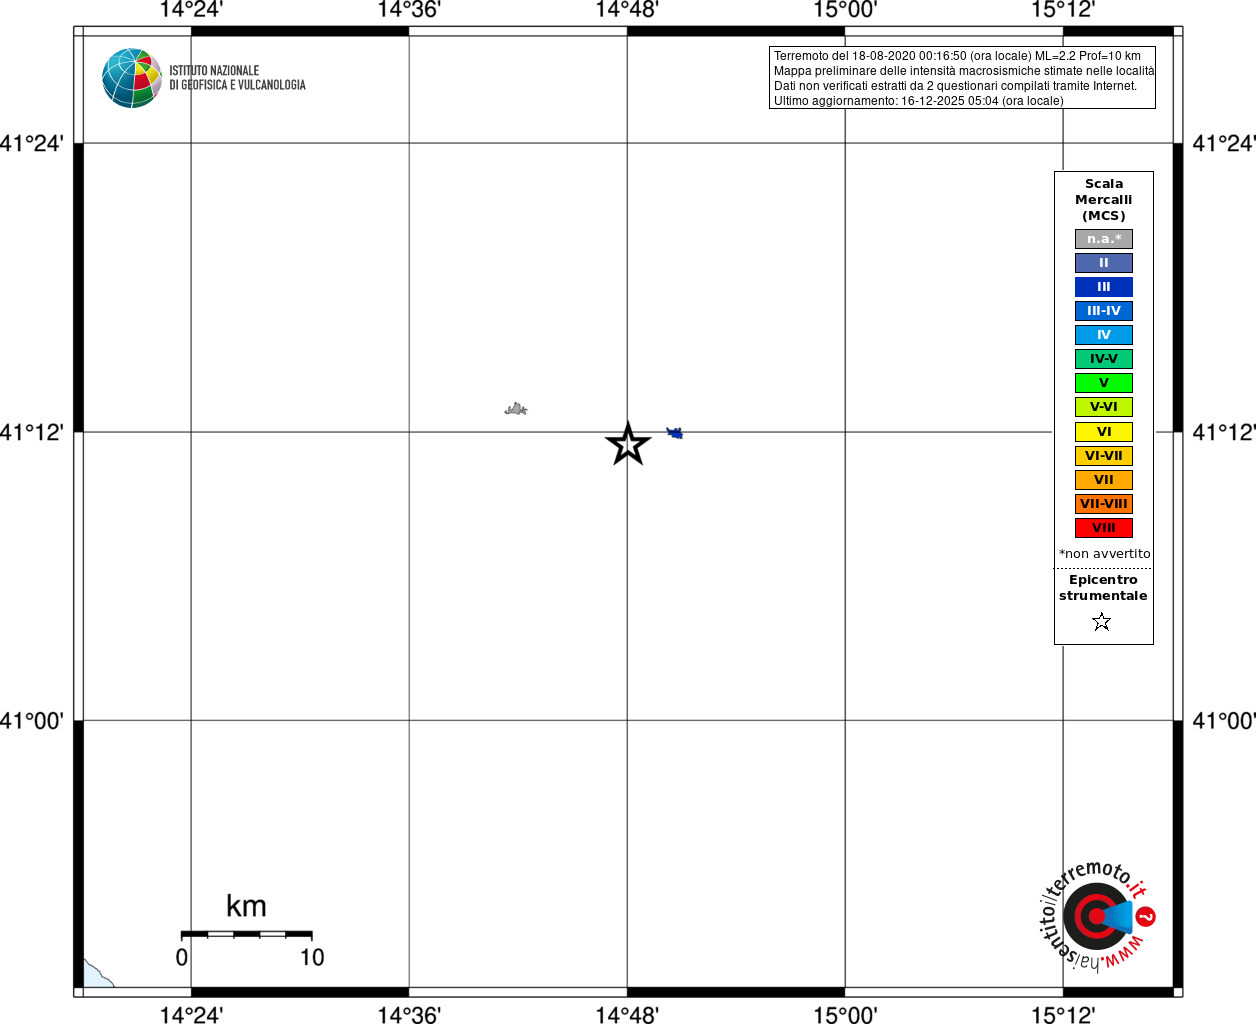Click the blue intensity III locality marker
Image resolution: width=1256 pixels, height=1024 pixels.
[675, 433]
